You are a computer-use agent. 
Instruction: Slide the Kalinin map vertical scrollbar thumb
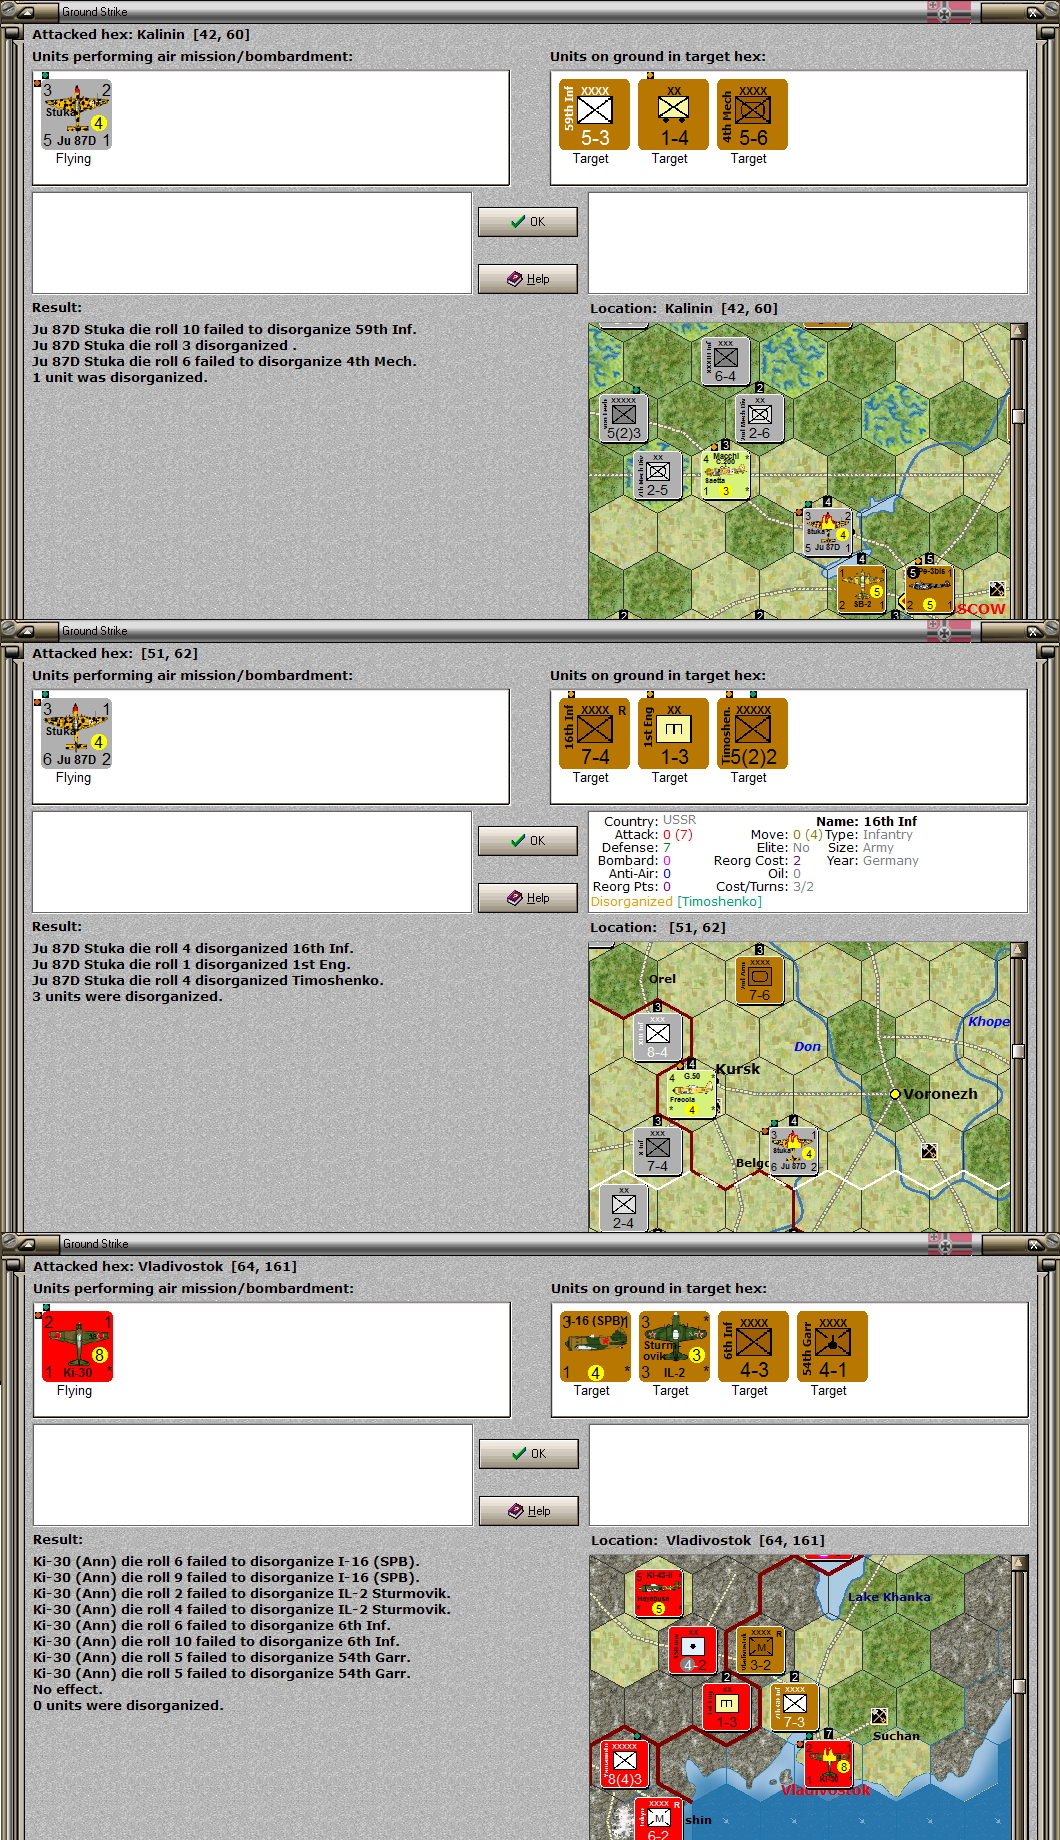tap(1019, 416)
